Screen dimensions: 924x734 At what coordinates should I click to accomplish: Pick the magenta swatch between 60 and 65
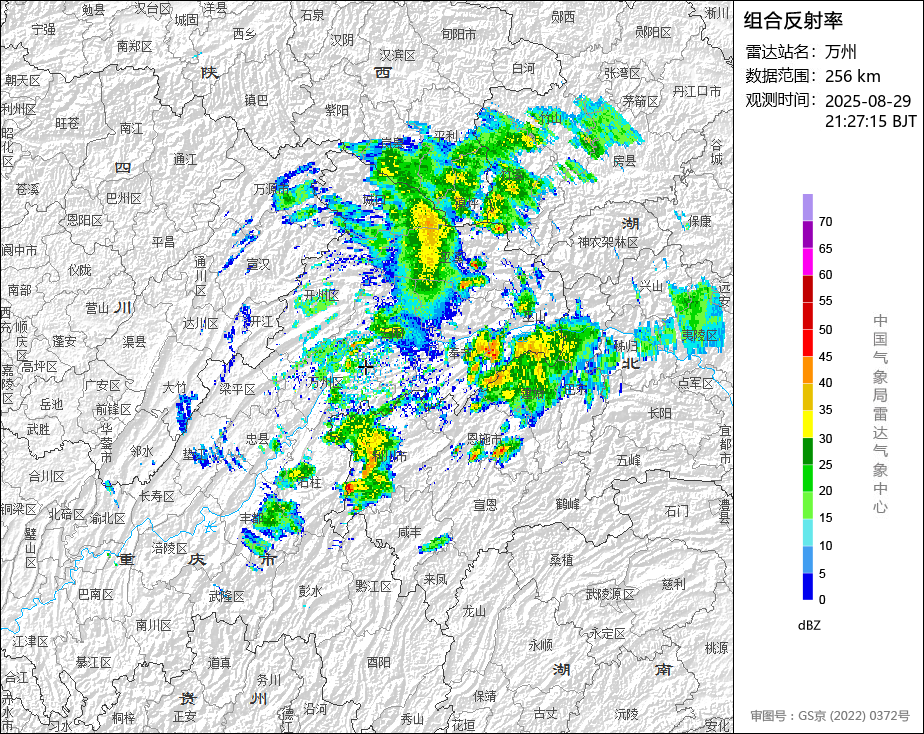(x=807, y=262)
